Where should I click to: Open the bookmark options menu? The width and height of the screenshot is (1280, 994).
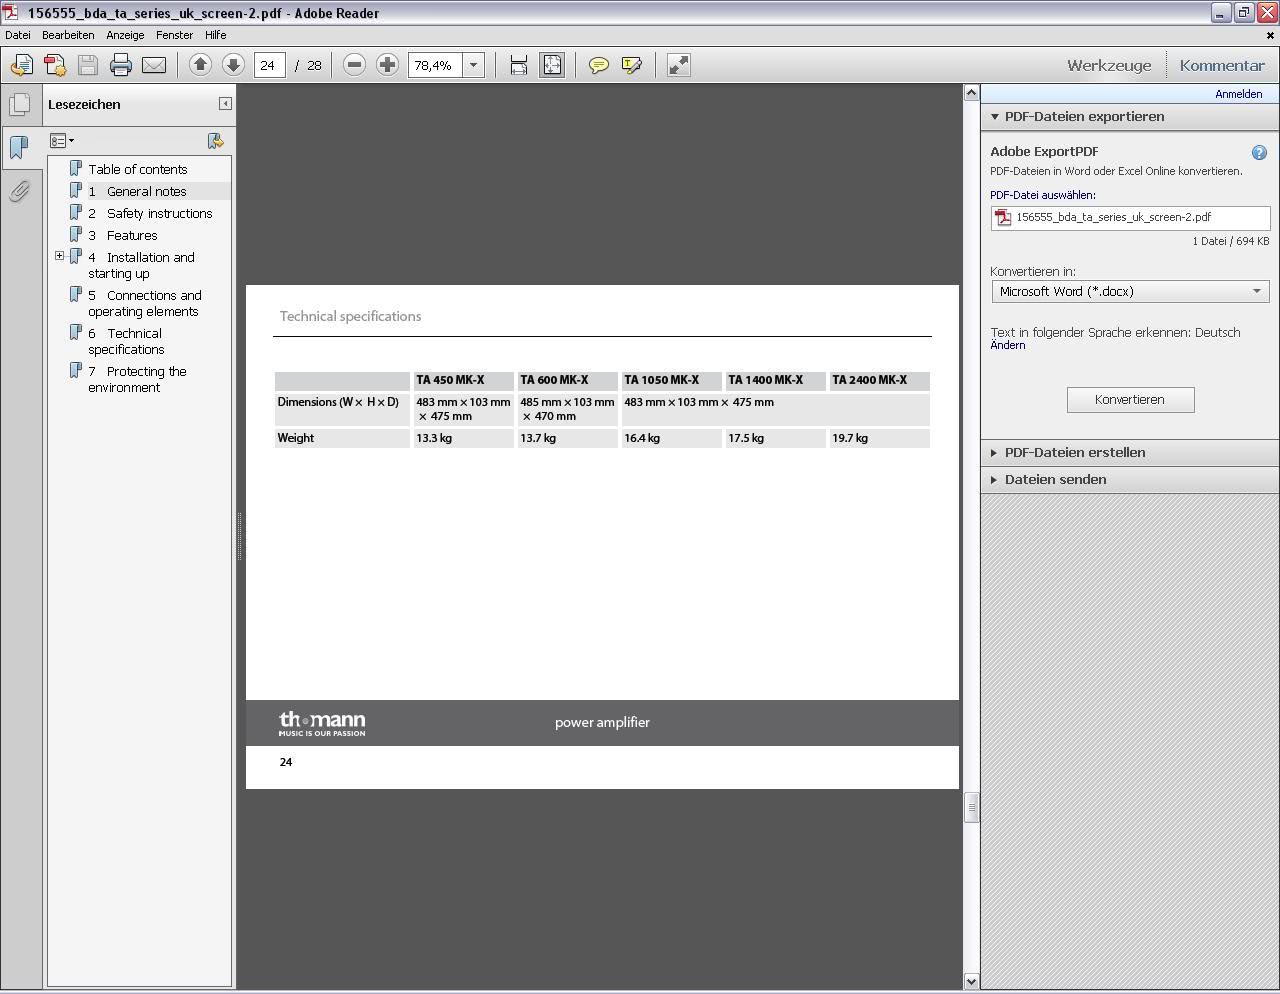point(62,141)
